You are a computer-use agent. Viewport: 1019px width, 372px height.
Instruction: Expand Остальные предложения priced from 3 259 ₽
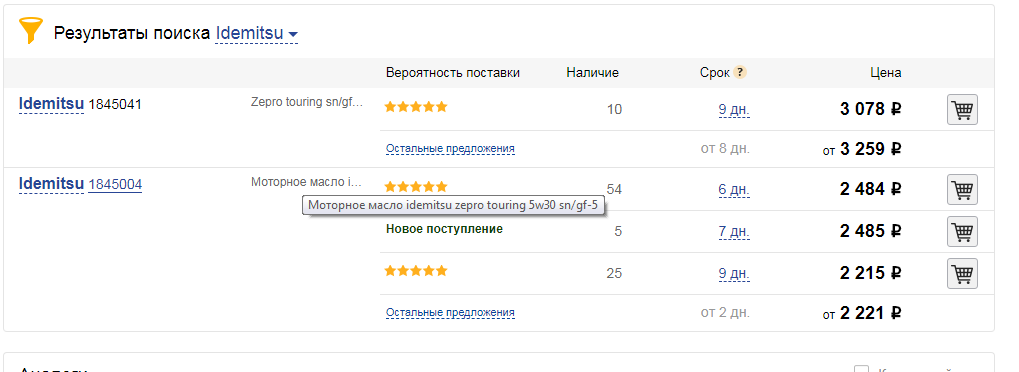(x=450, y=148)
